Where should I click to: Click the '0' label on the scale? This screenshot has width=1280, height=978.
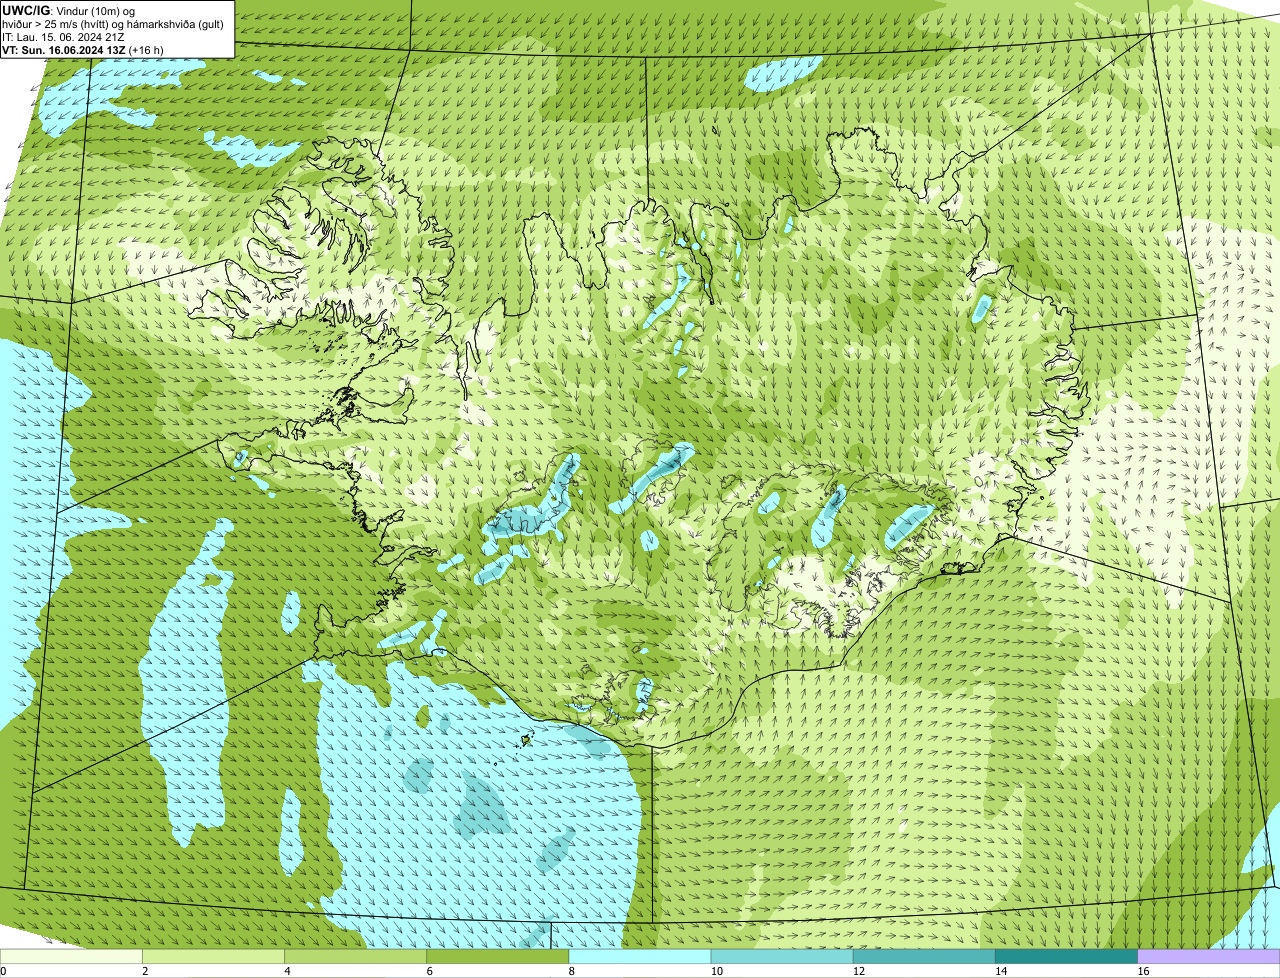[3, 971]
